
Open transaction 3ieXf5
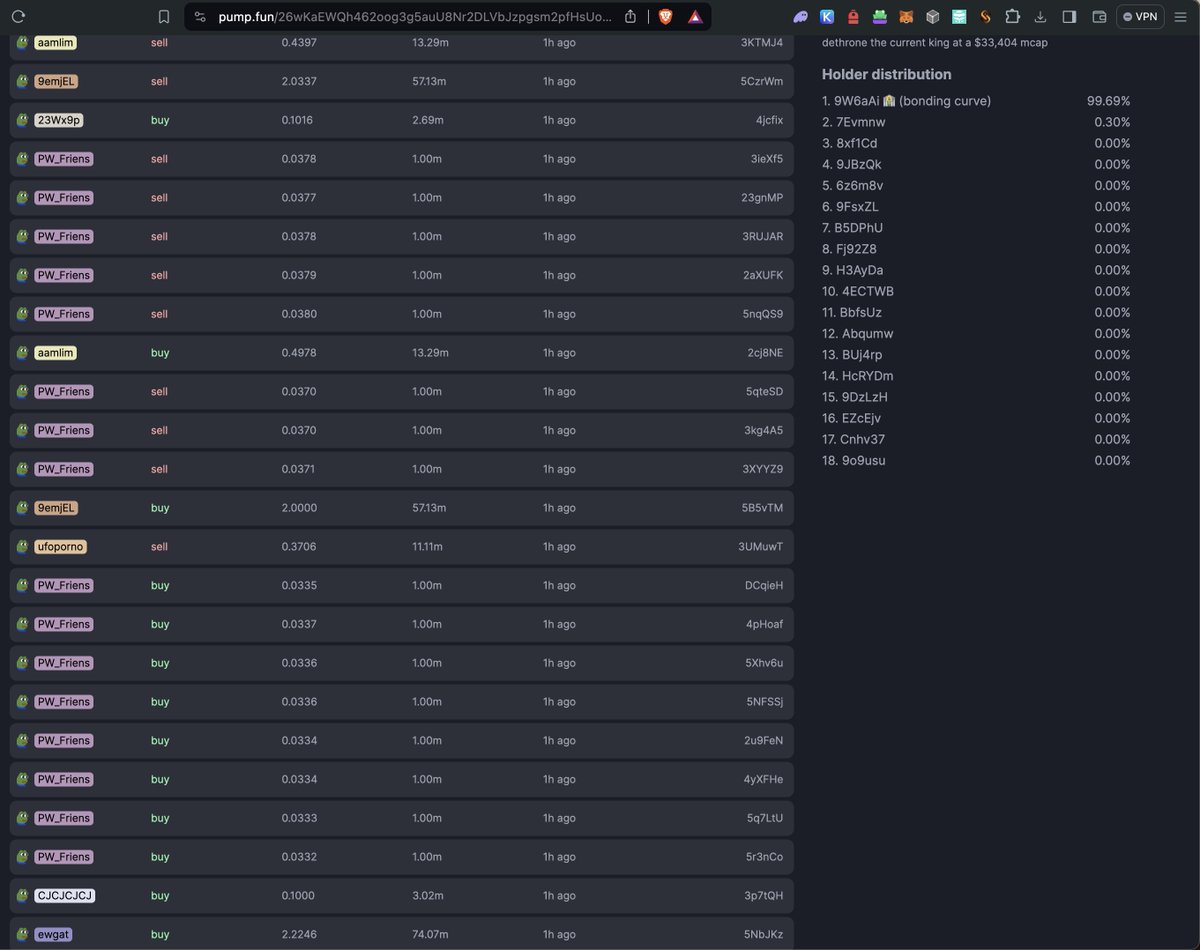pyautogui.click(x=767, y=159)
